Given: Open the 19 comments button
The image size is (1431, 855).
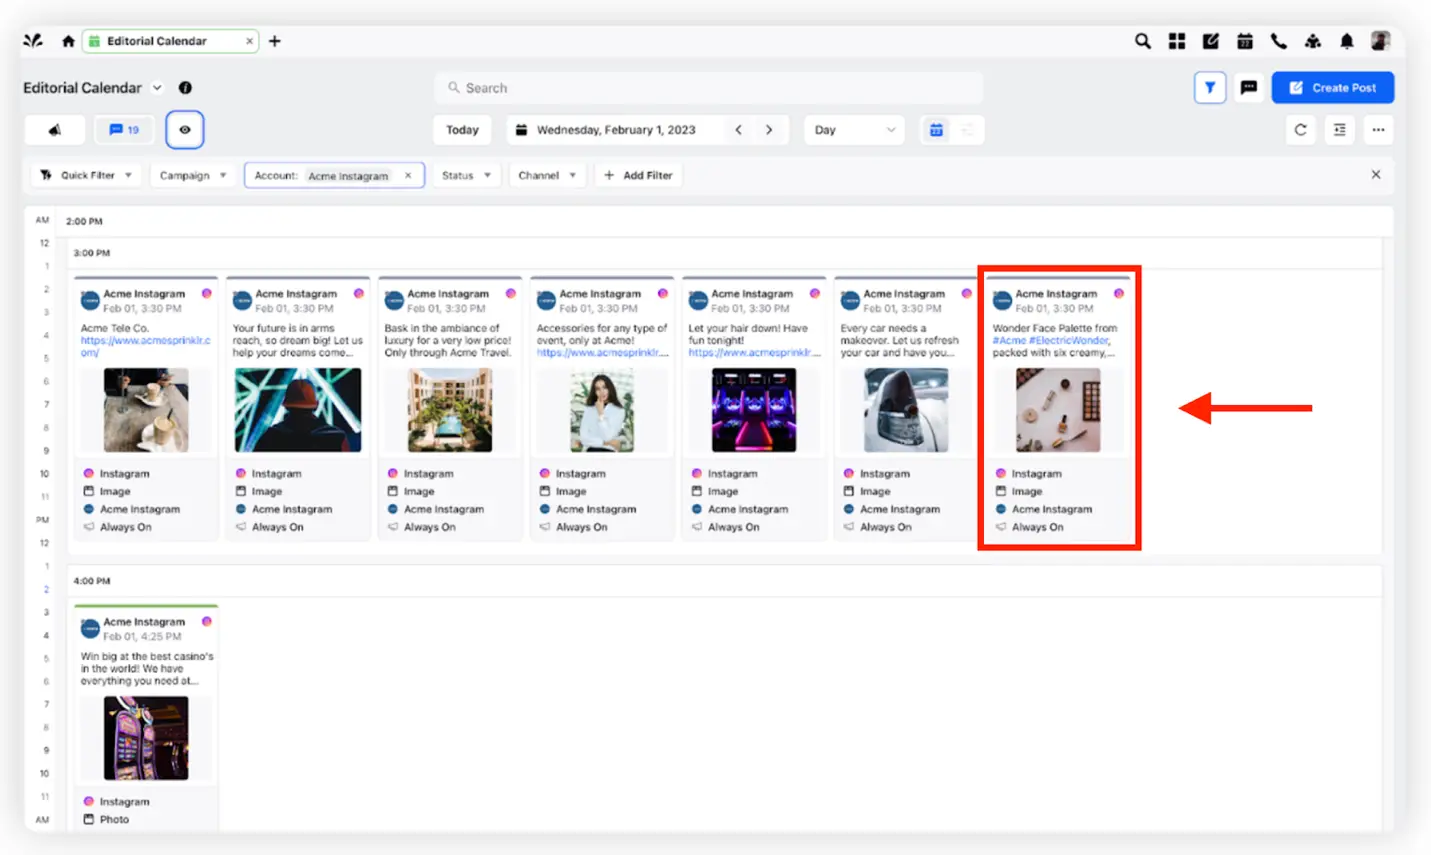Looking at the screenshot, I should (x=125, y=130).
